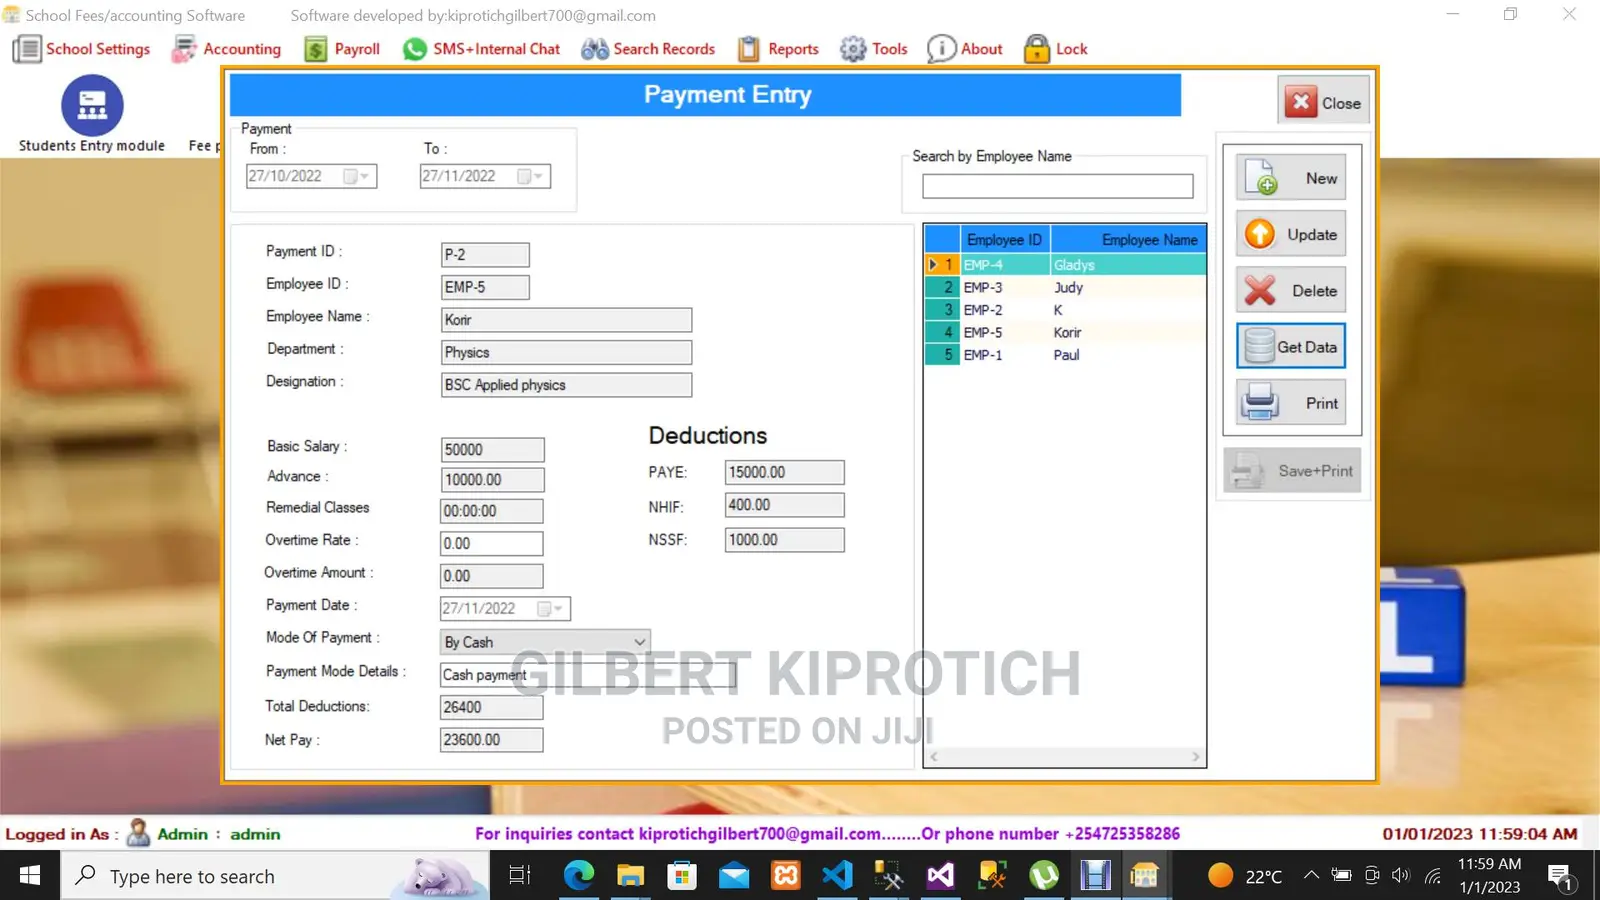1600x900 pixels.
Task: Sort by Employee ID column header
Action: click(x=1004, y=240)
